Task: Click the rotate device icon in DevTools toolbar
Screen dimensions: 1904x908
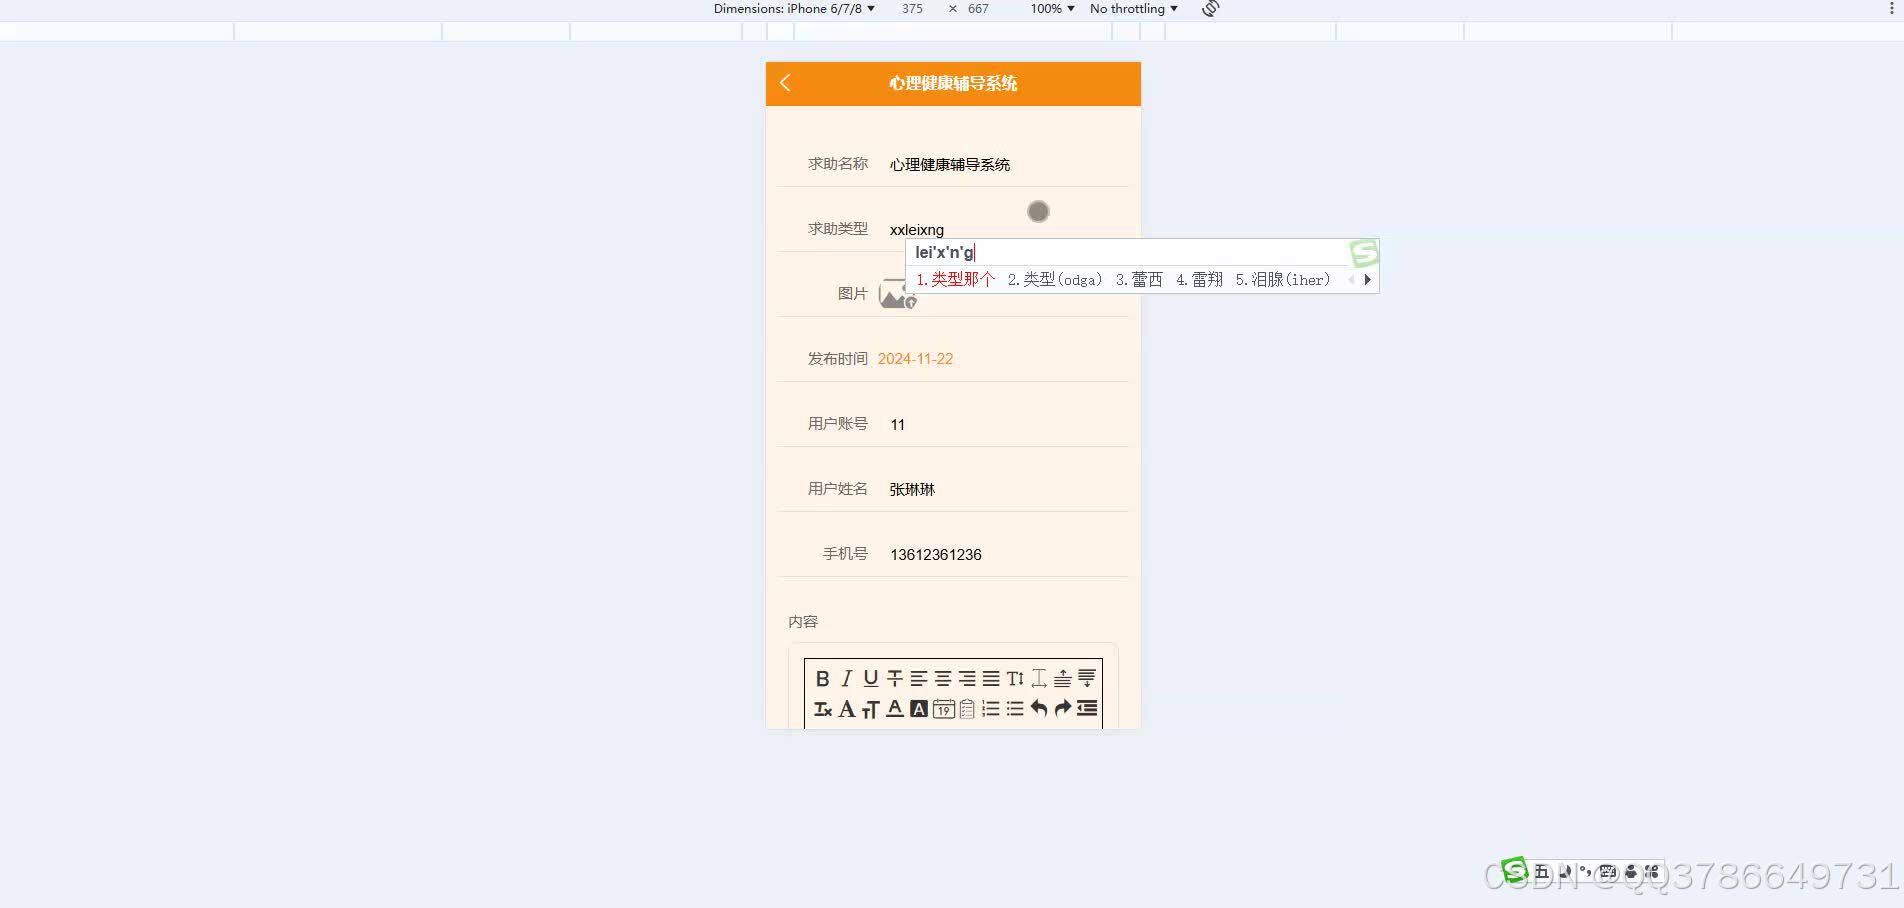Action: tap(1210, 8)
